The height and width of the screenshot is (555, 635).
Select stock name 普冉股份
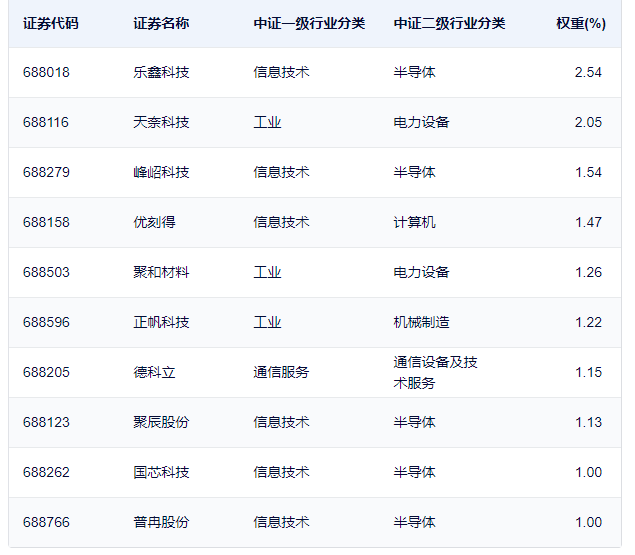161,522
